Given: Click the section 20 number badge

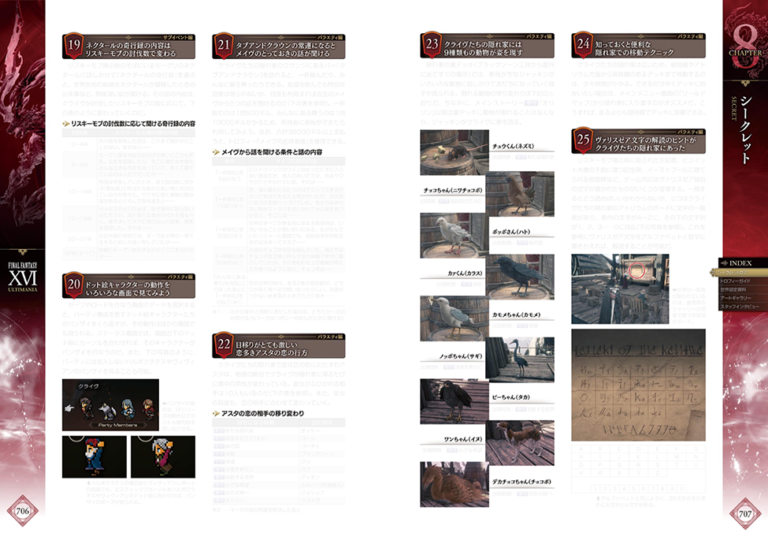Looking at the screenshot, I should (x=73, y=283).
